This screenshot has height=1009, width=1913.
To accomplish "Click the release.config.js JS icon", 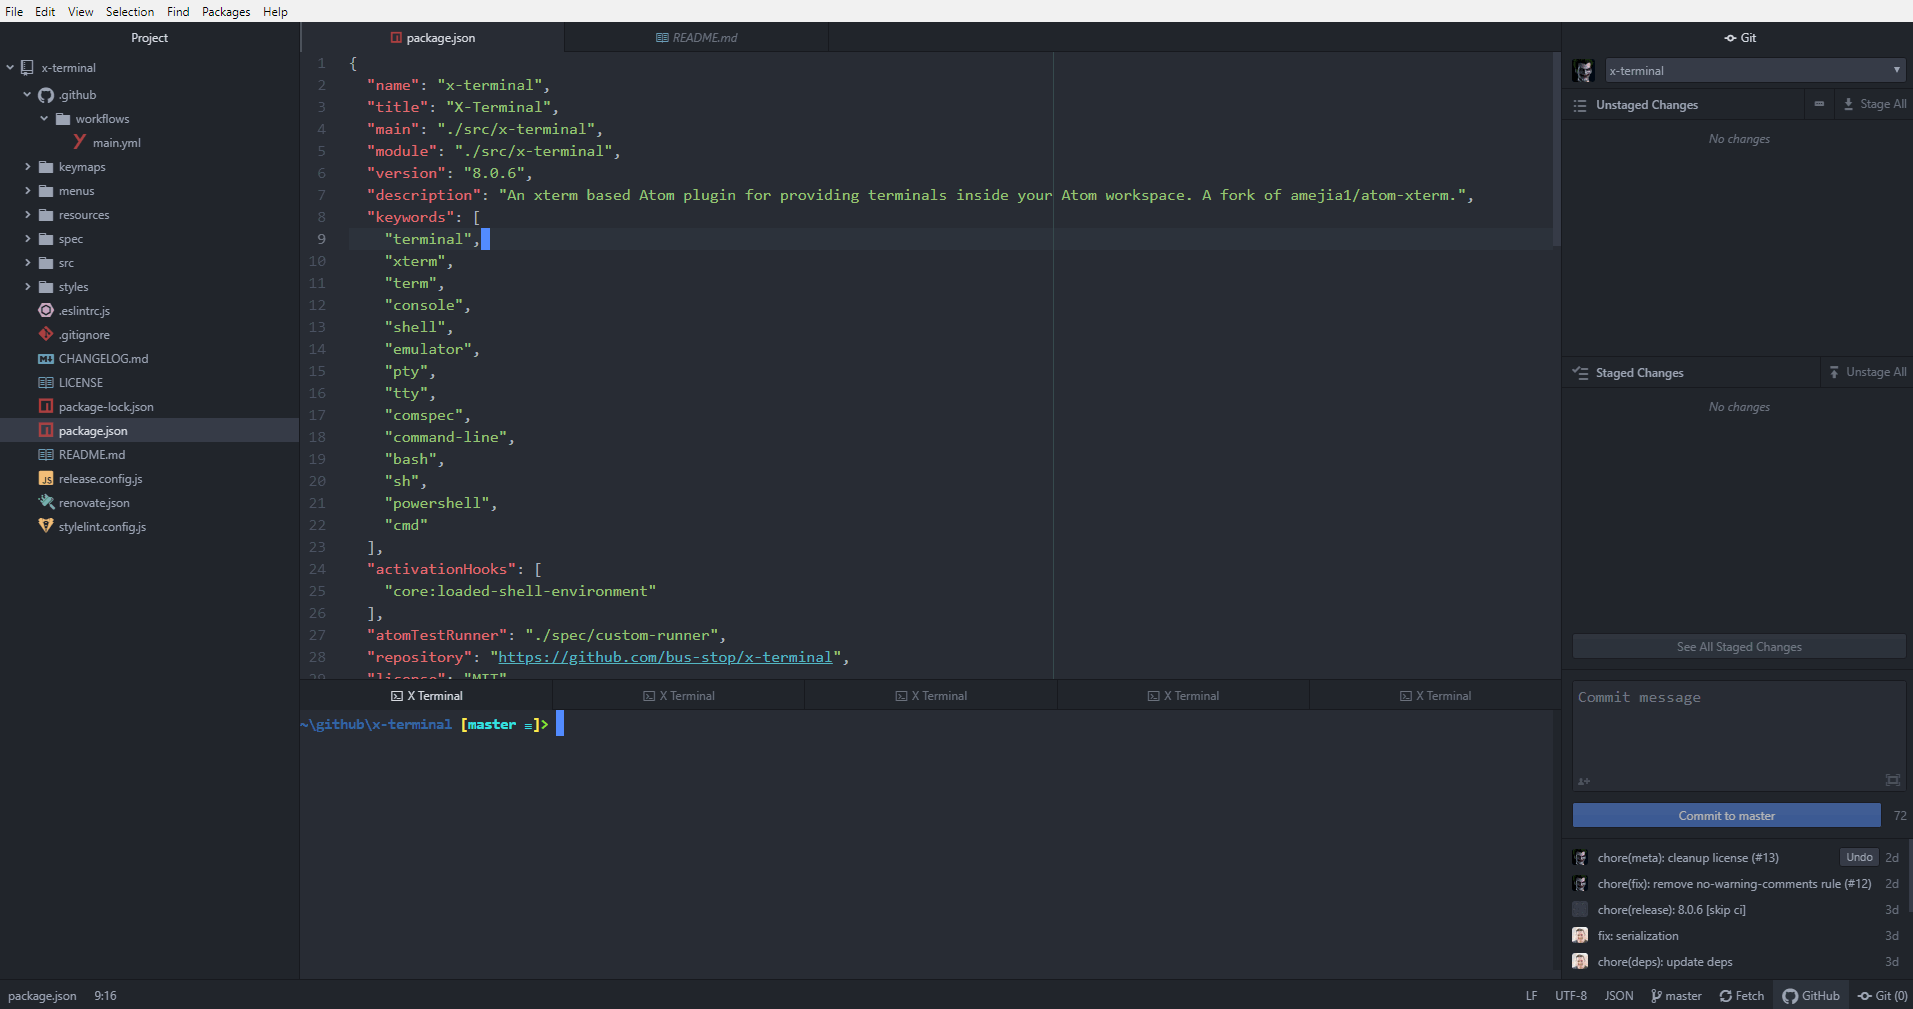I will 46,478.
